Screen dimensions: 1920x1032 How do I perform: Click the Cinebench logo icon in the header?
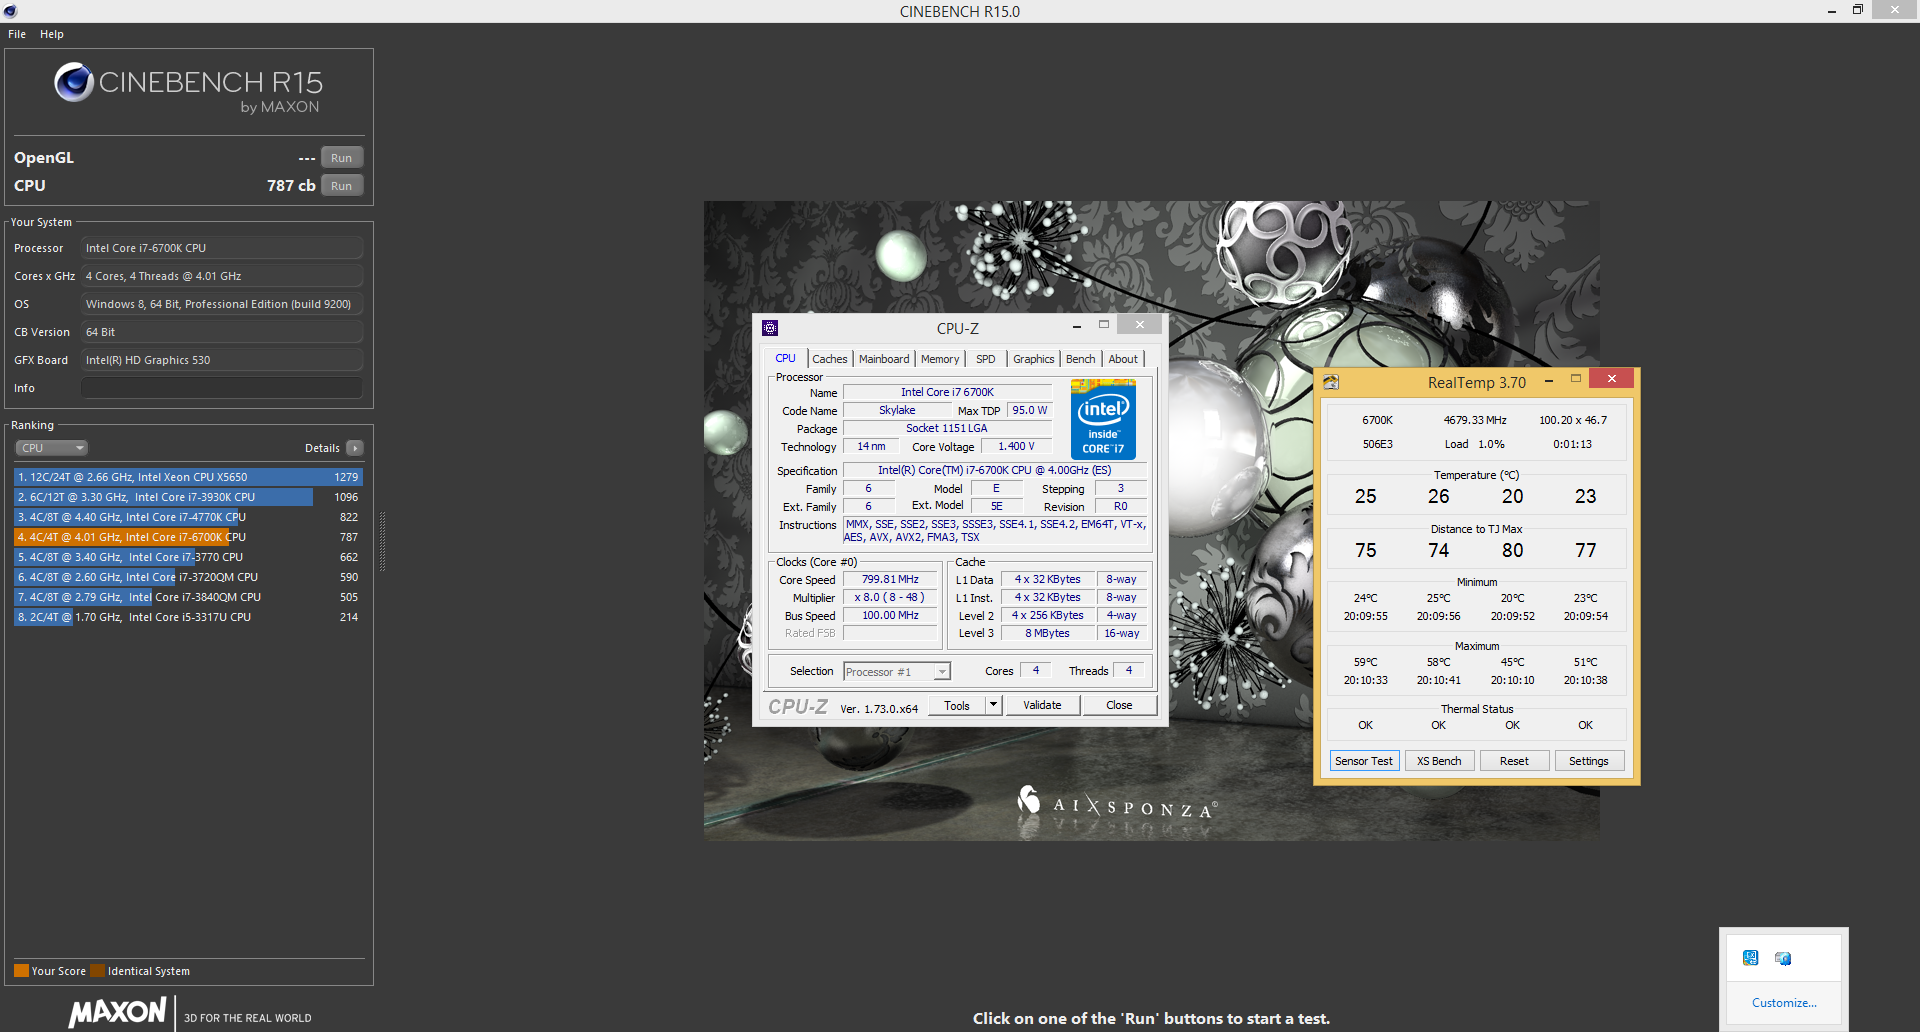point(74,82)
